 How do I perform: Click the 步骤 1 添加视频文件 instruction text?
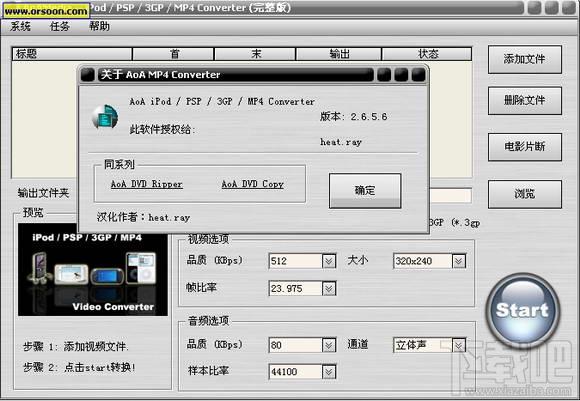[x=76, y=347]
